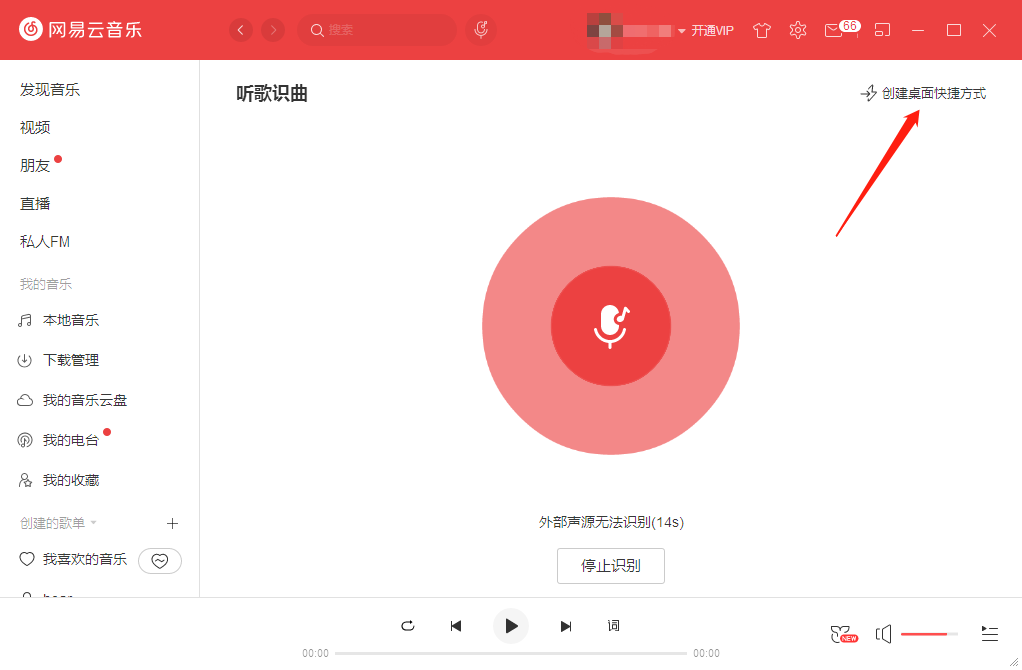Mute the volume speaker icon
This screenshot has height=670, width=1022.
(x=883, y=634)
